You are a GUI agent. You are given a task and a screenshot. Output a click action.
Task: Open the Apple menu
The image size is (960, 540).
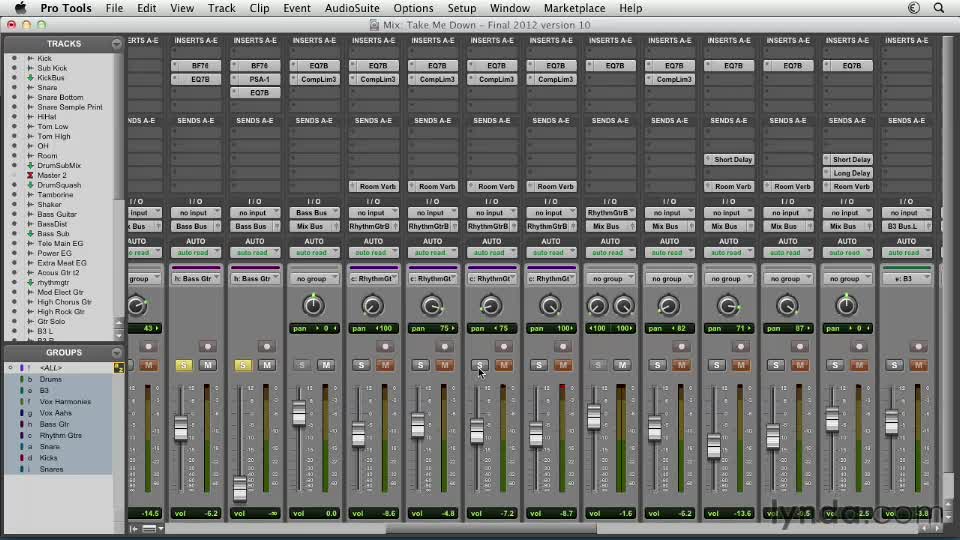20,8
